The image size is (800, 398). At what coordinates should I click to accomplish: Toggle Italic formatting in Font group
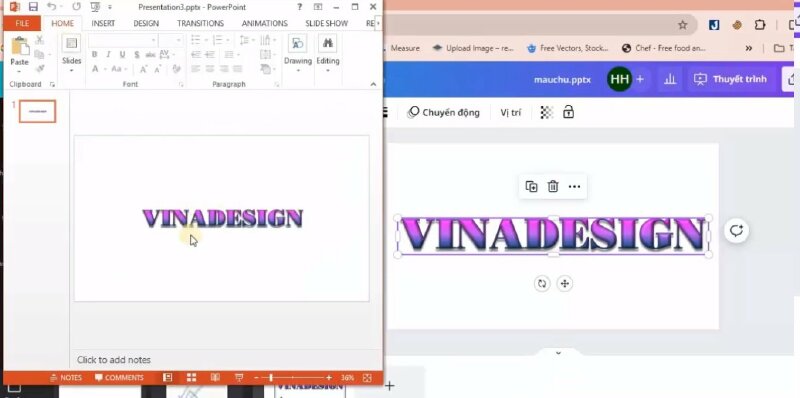click(x=108, y=55)
